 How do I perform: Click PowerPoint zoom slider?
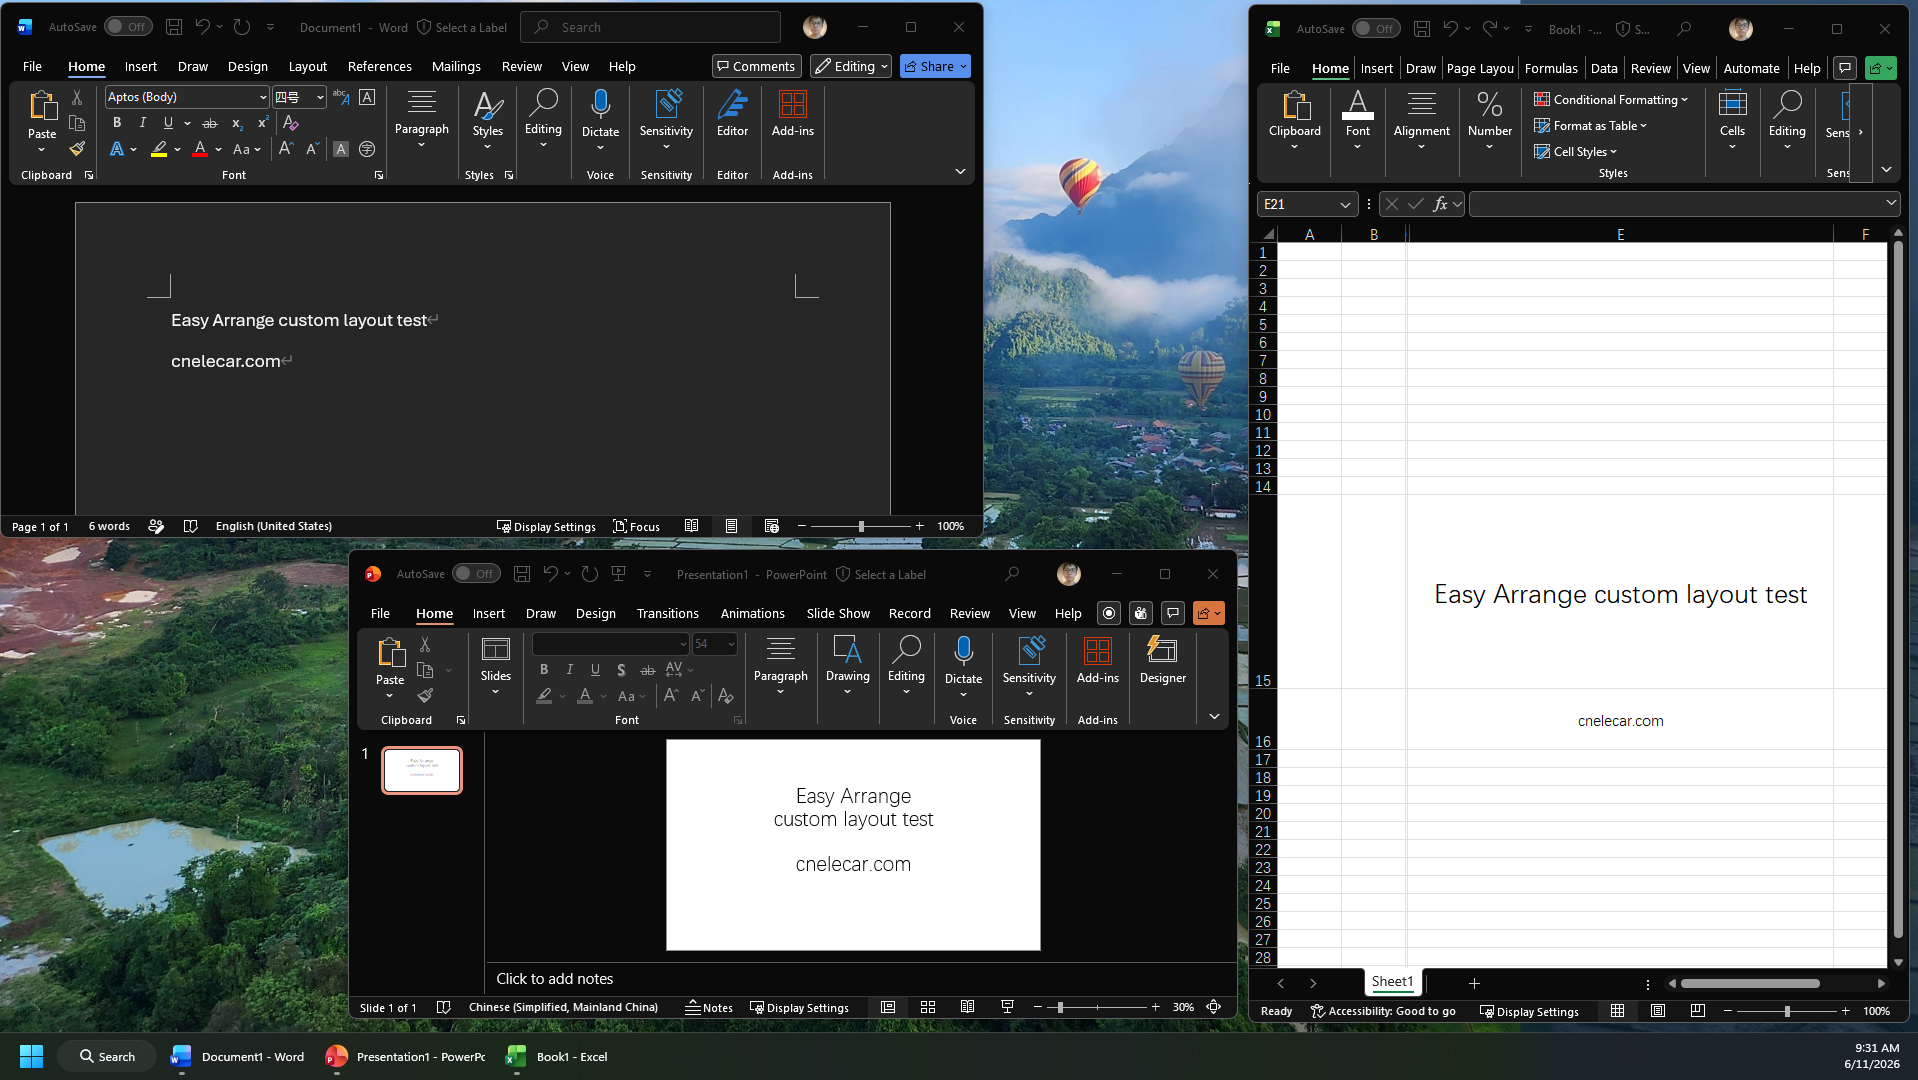1096,1007
